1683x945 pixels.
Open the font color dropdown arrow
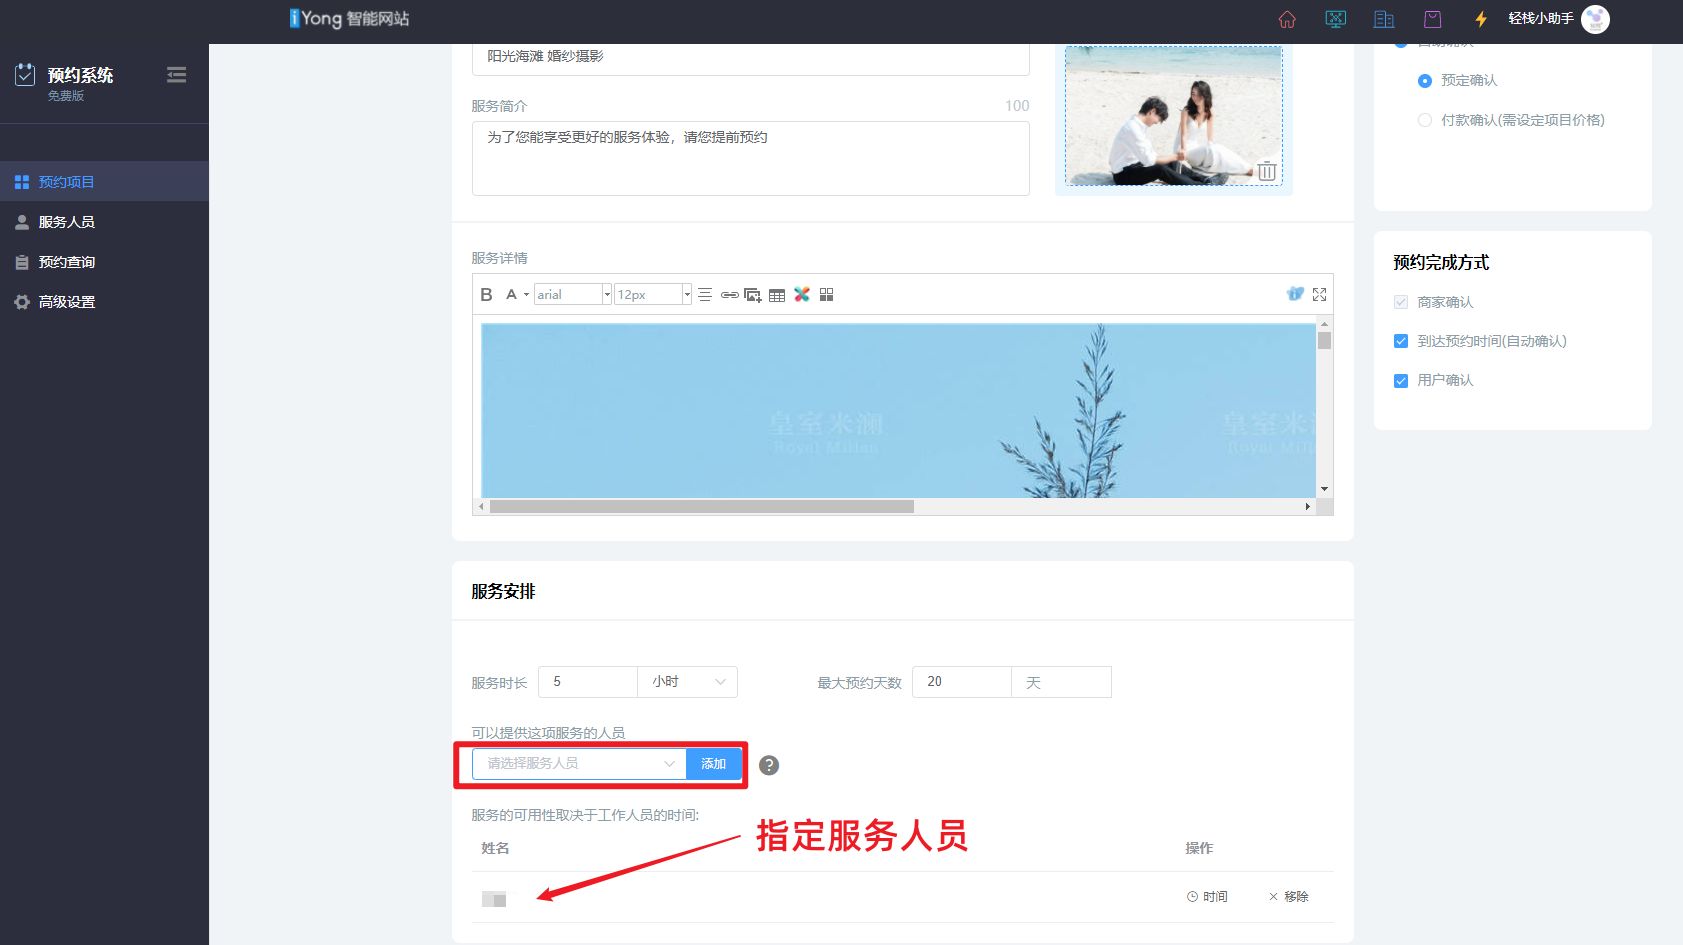526,295
